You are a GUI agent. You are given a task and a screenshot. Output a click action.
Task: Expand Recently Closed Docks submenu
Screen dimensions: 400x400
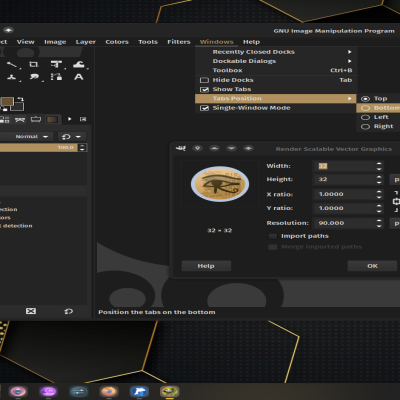point(275,52)
